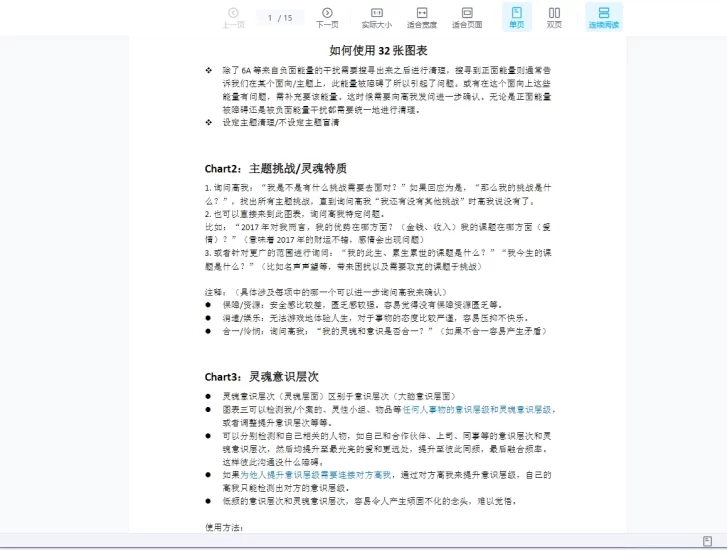Select fit width (适合宽度) view
This screenshot has height=550, width=727.
[x=422, y=17]
